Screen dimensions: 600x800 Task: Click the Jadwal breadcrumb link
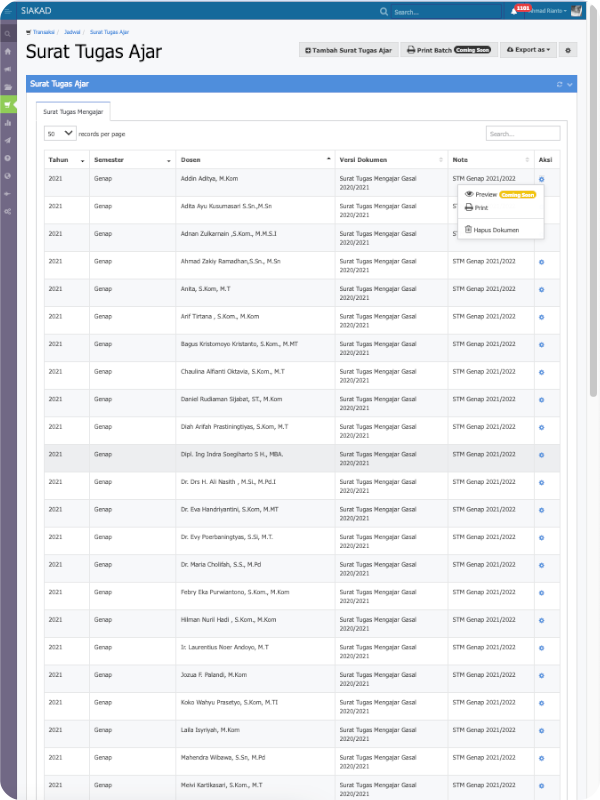72,32
